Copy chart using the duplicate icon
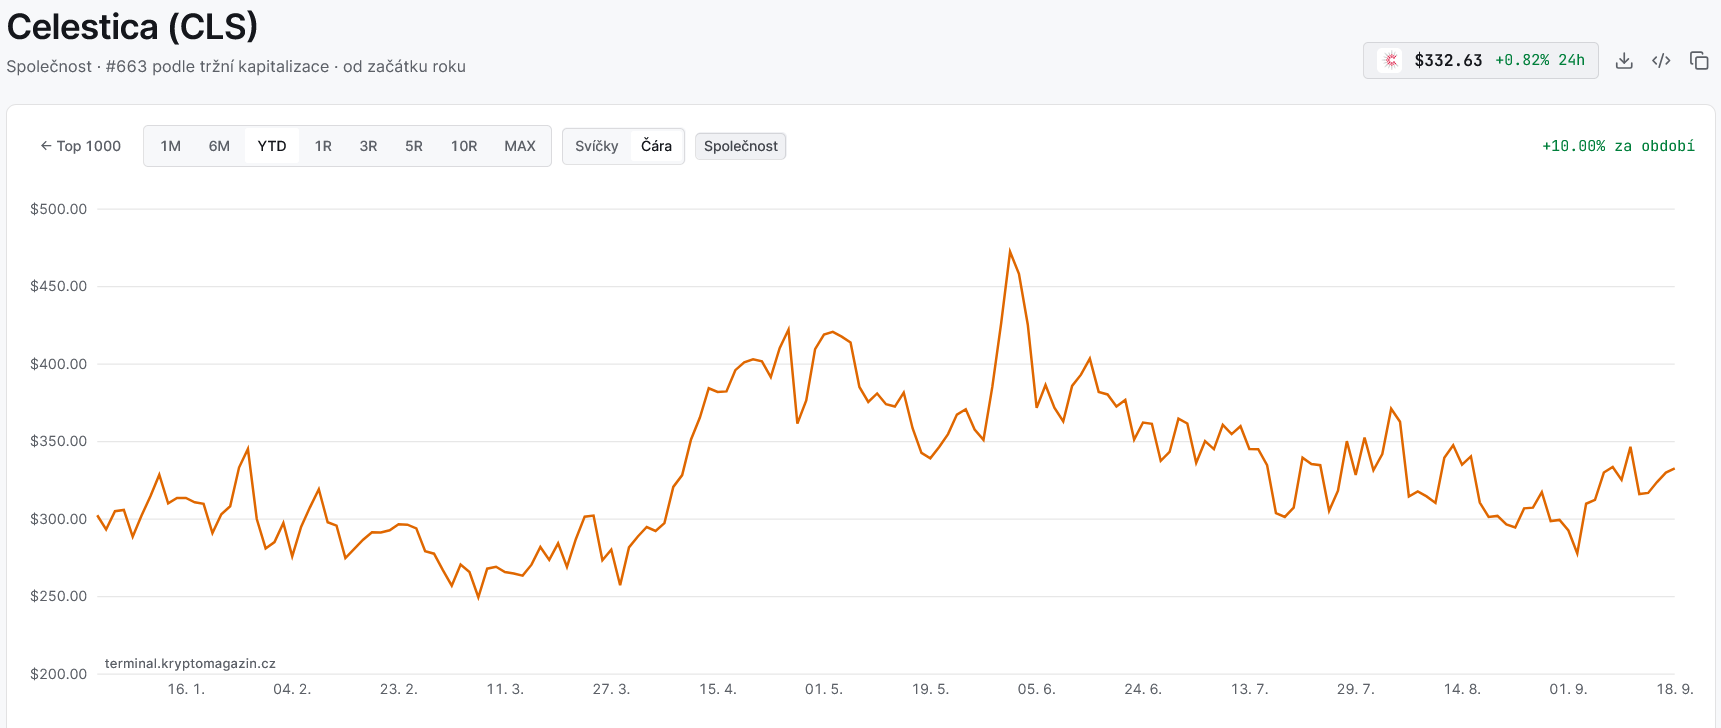 1699,61
